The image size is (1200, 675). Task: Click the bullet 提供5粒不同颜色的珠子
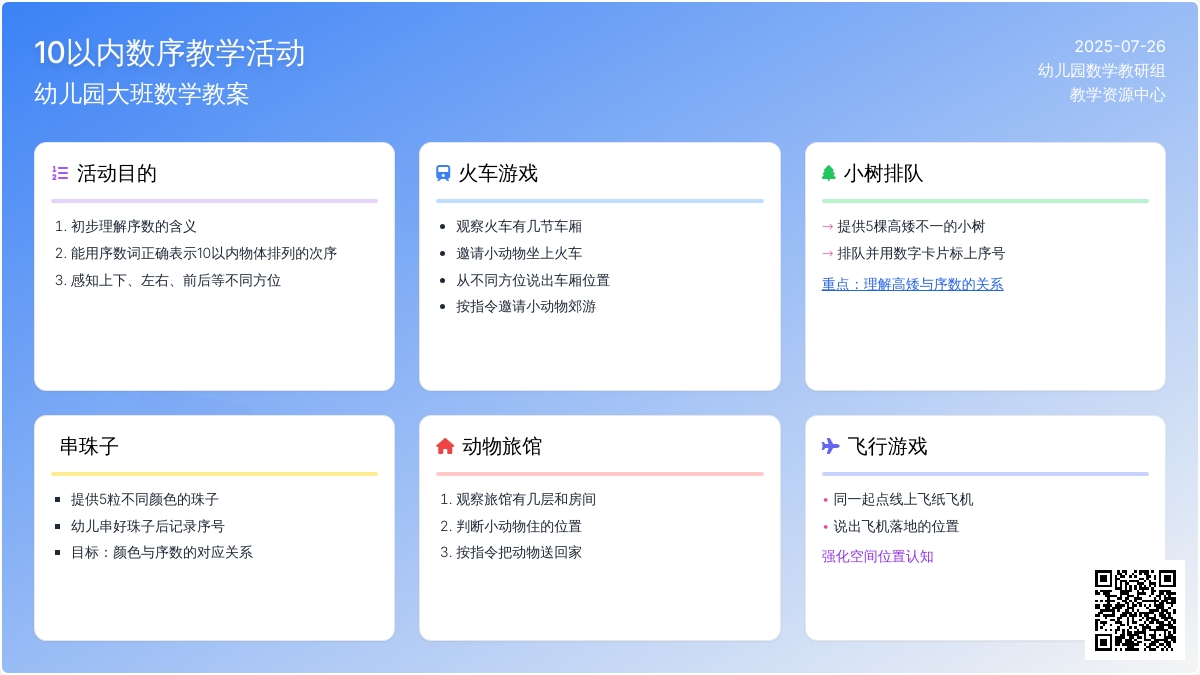(x=144, y=500)
